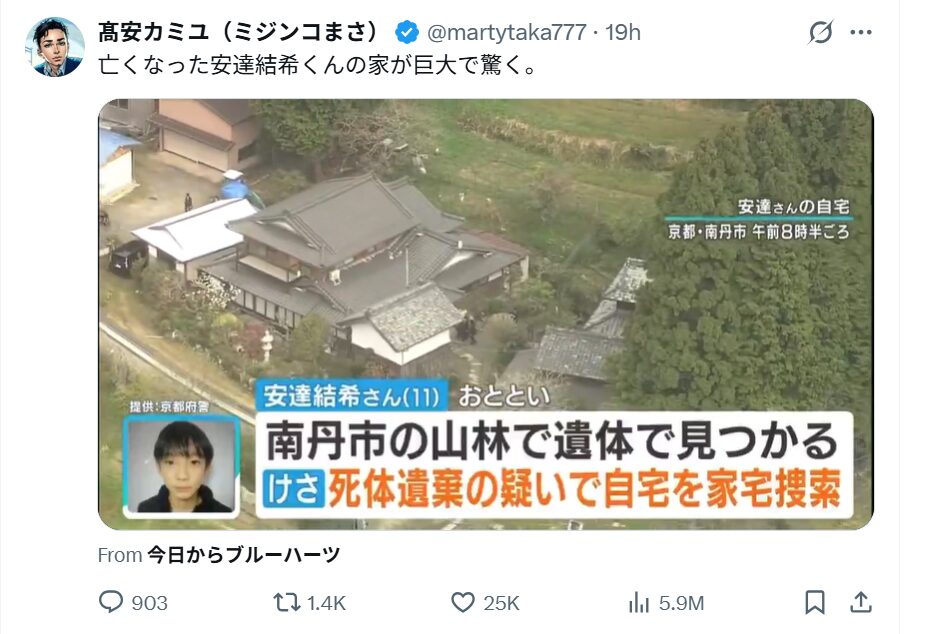Click the 1.4K reposts count

(326, 603)
